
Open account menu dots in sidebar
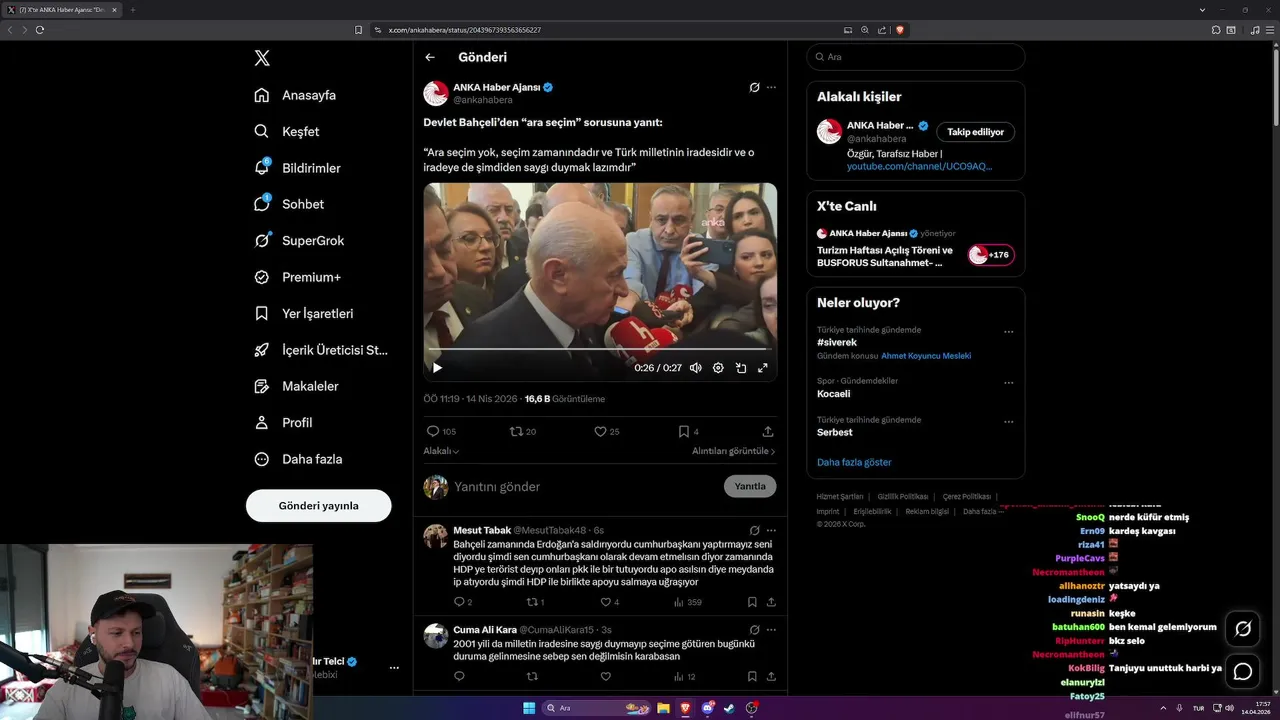click(394, 667)
